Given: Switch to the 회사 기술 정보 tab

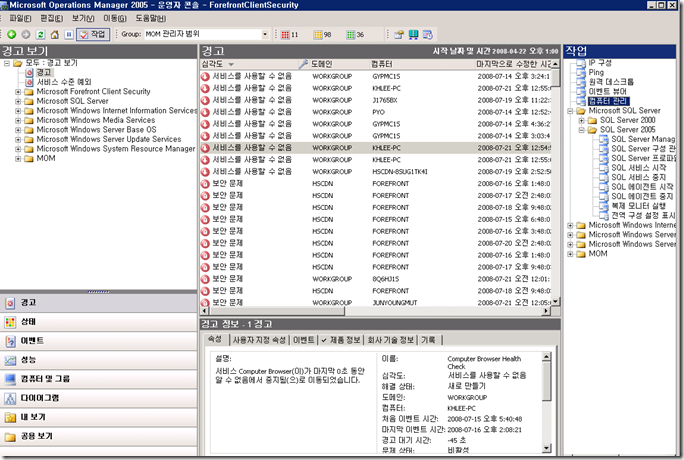Looking at the screenshot, I should click(390, 340).
